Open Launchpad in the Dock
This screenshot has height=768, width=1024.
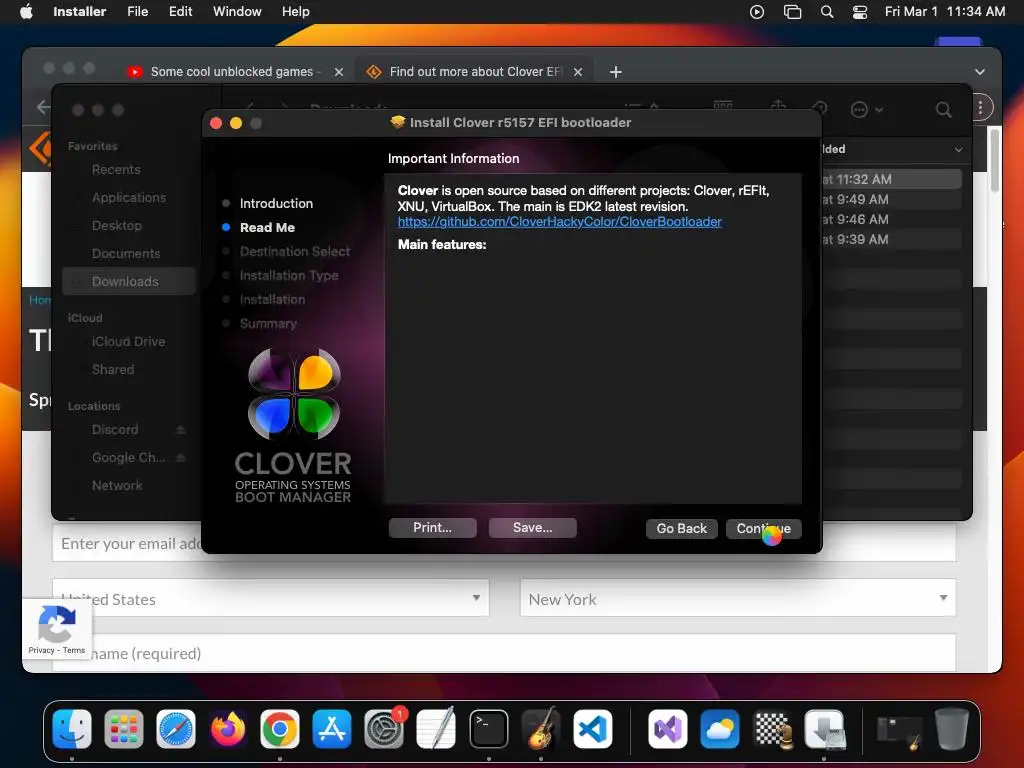(x=123, y=729)
